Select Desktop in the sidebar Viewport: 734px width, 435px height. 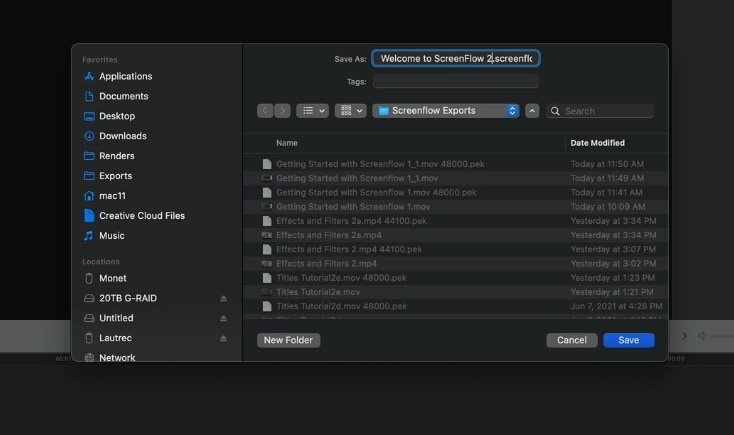point(117,116)
